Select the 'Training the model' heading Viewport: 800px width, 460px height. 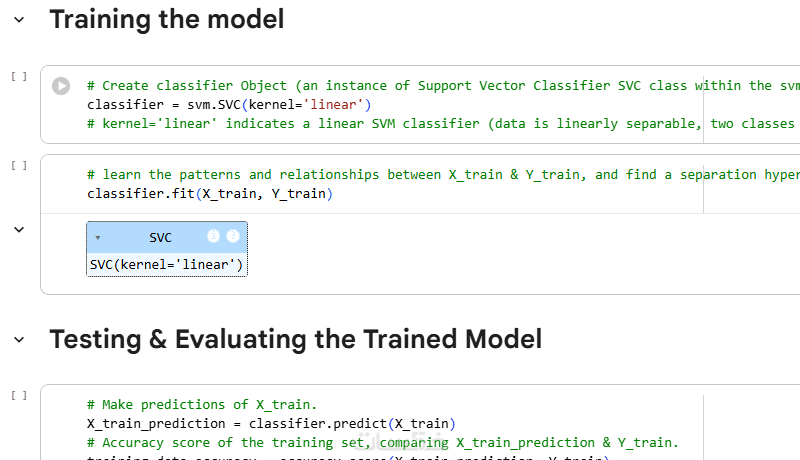(x=166, y=19)
